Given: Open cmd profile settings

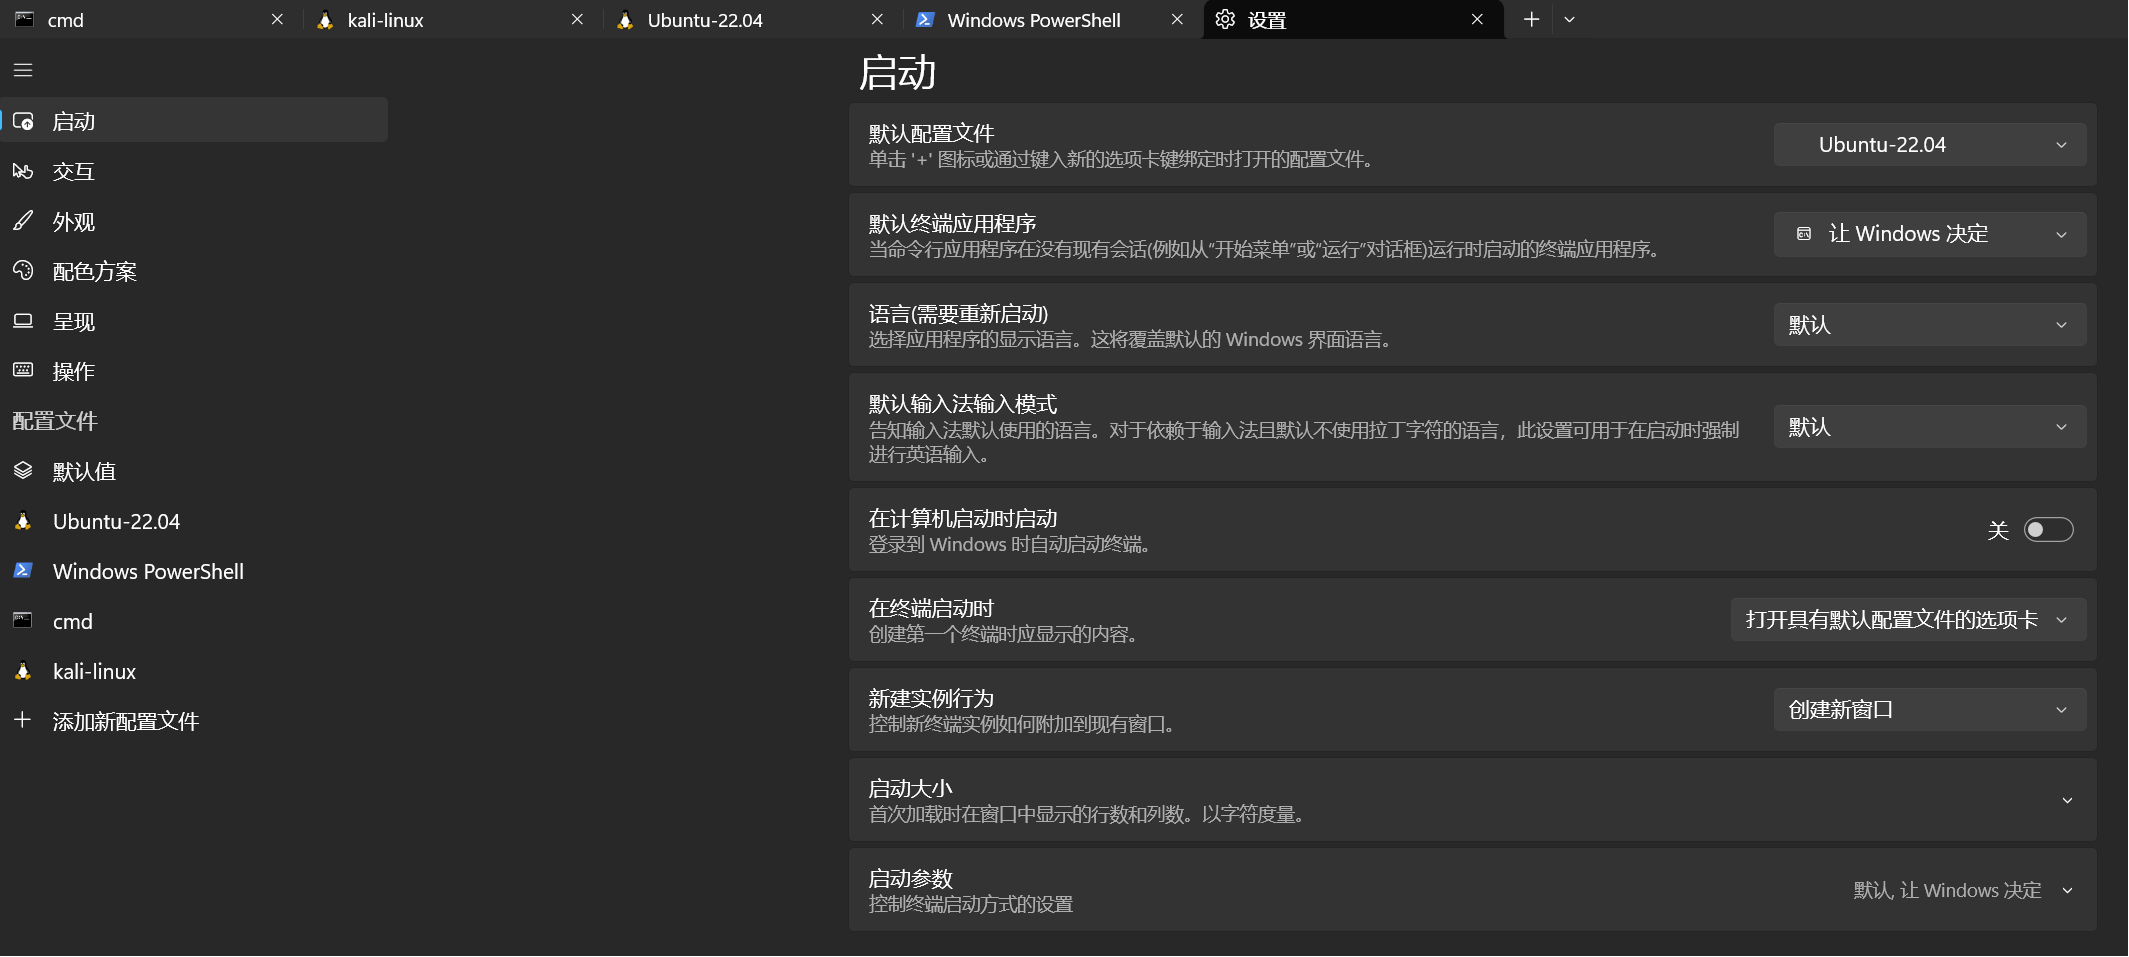Looking at the screenshot, I should pyautogui.click(x=194, y=621).
